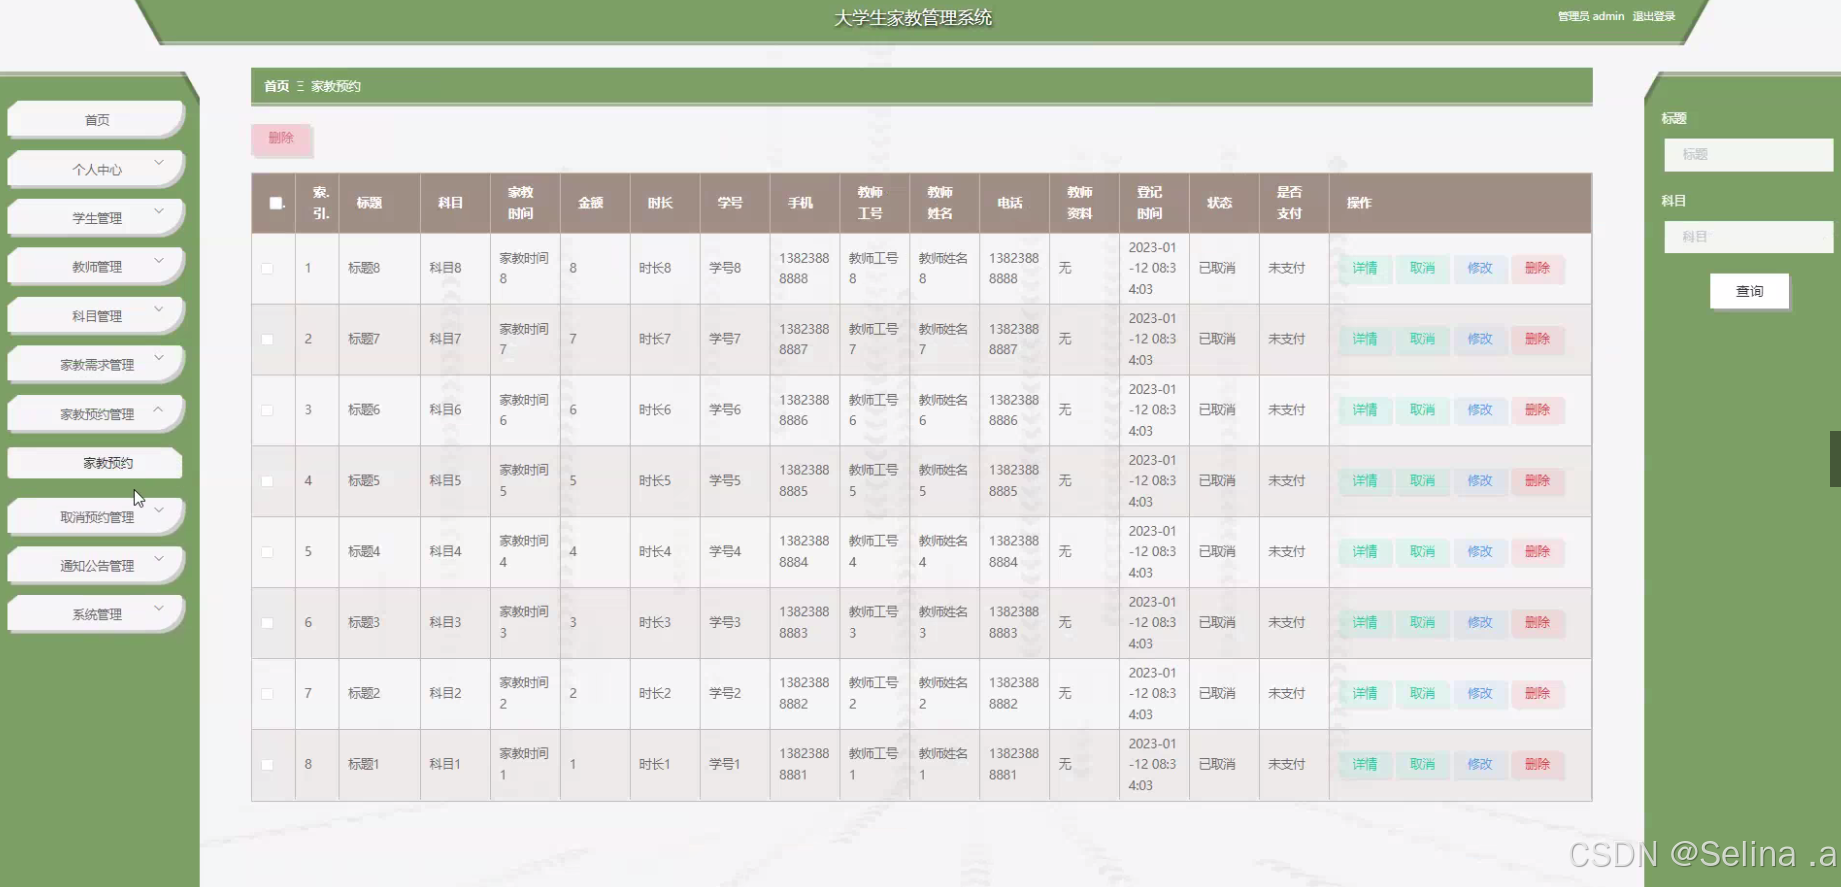Tick the select-all checkbox in table header
Viewport: 1841px width, 887px height.
coord(276,203)
